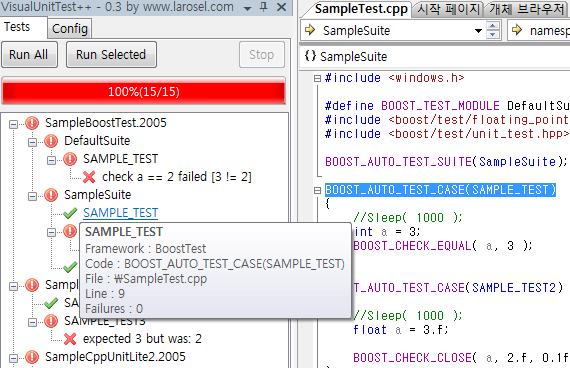570x368 pixels.
Task: Select the SampleSuite tree label
Action: click(x=97, y=195)
